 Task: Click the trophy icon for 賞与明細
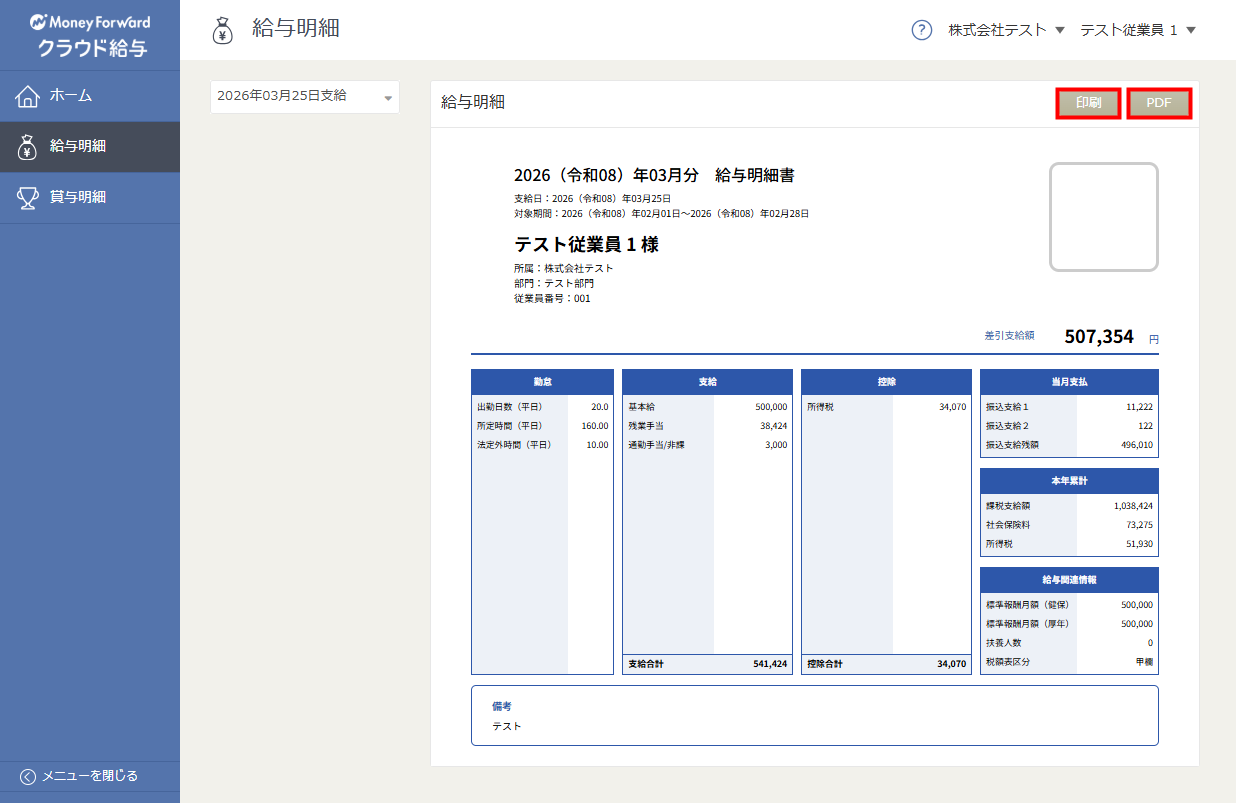27,197
